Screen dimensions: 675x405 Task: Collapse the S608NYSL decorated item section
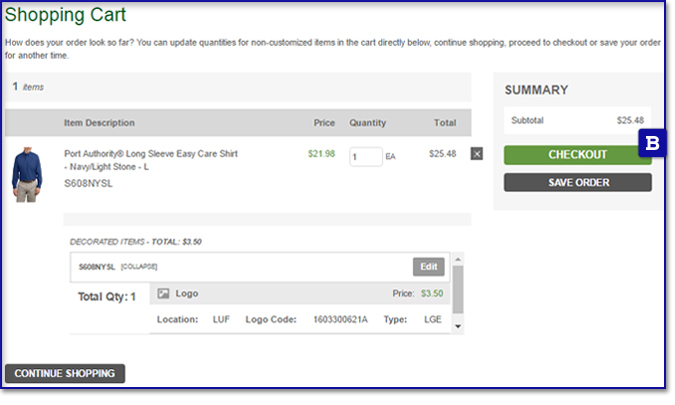139,267
